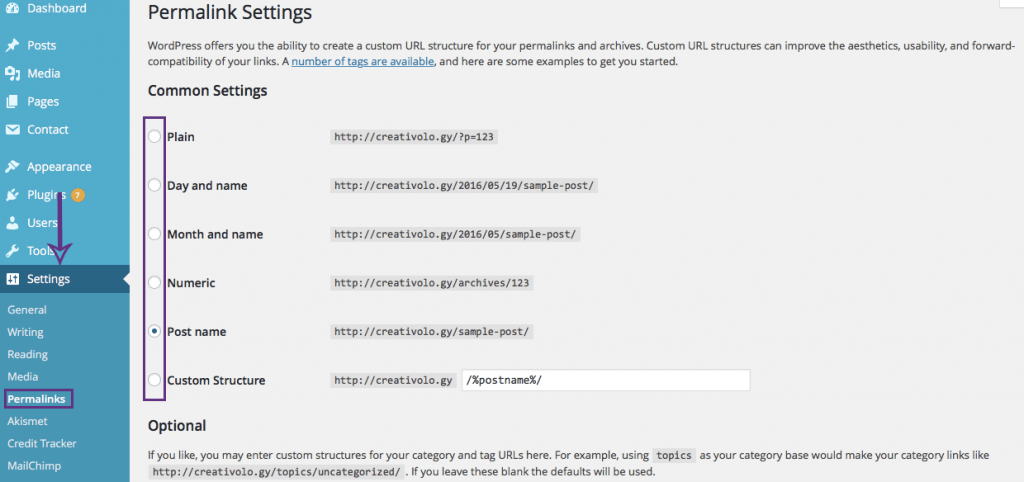
Task: Follow the 'number of tags are available' link
Action: 362,62
